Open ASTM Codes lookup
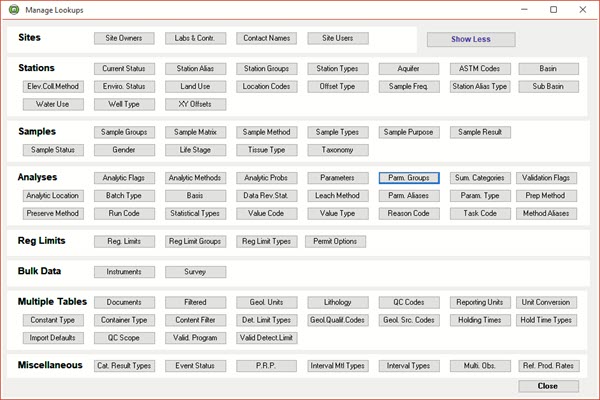The height and width of the screenshot is (400, 600). tap(480, 69)
